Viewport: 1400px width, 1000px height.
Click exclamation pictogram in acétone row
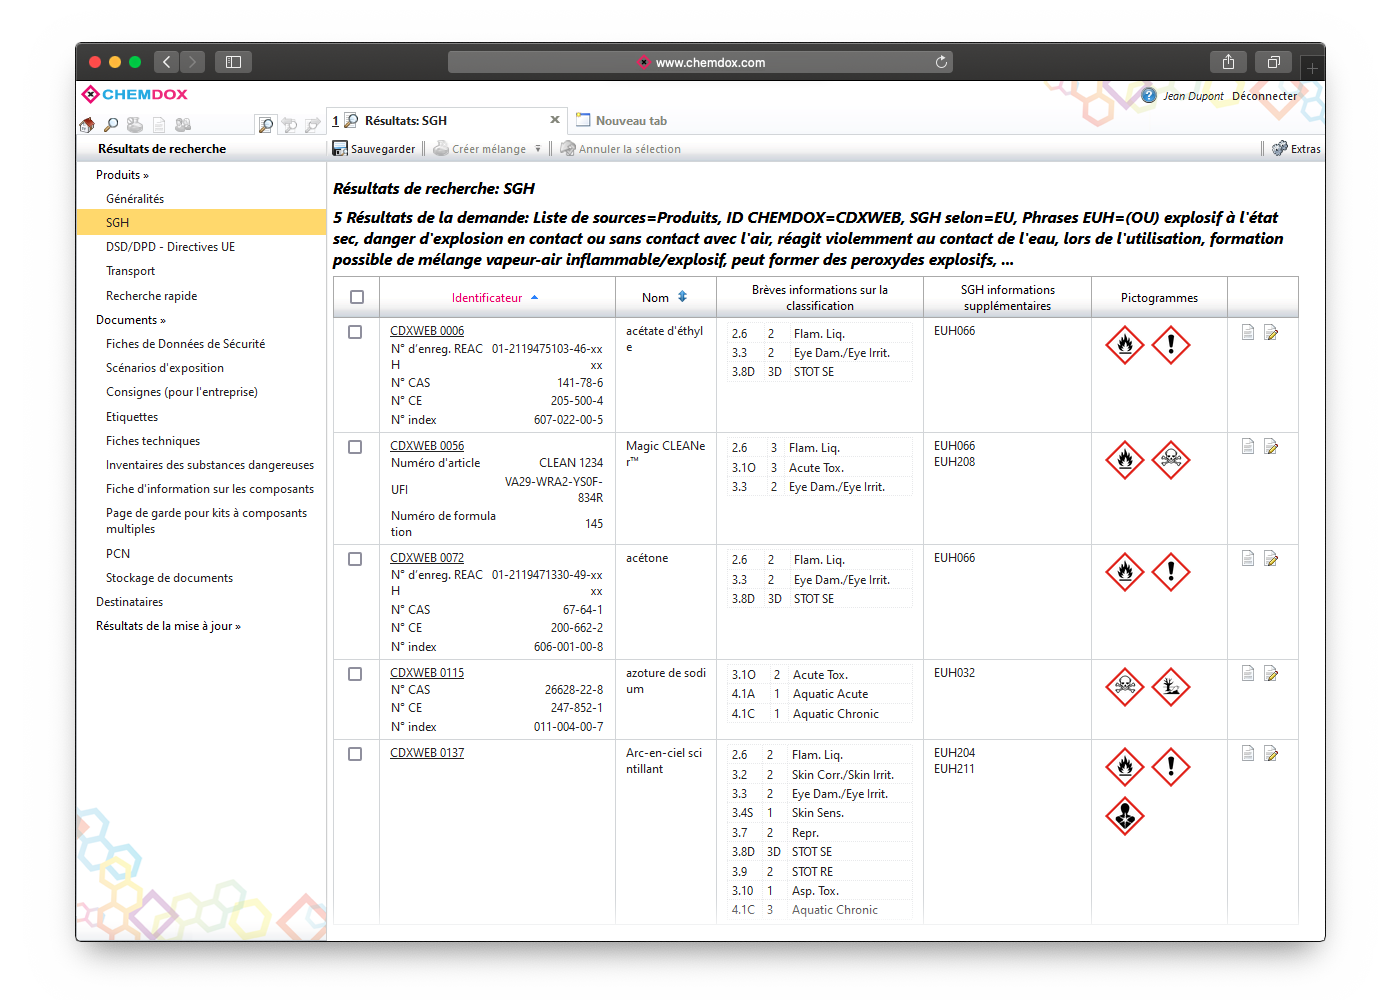click(x=1171, y=572)
